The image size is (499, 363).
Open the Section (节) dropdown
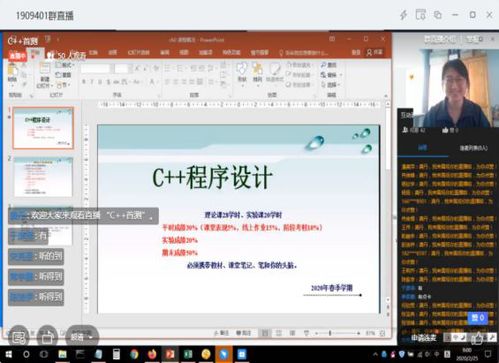63,85
